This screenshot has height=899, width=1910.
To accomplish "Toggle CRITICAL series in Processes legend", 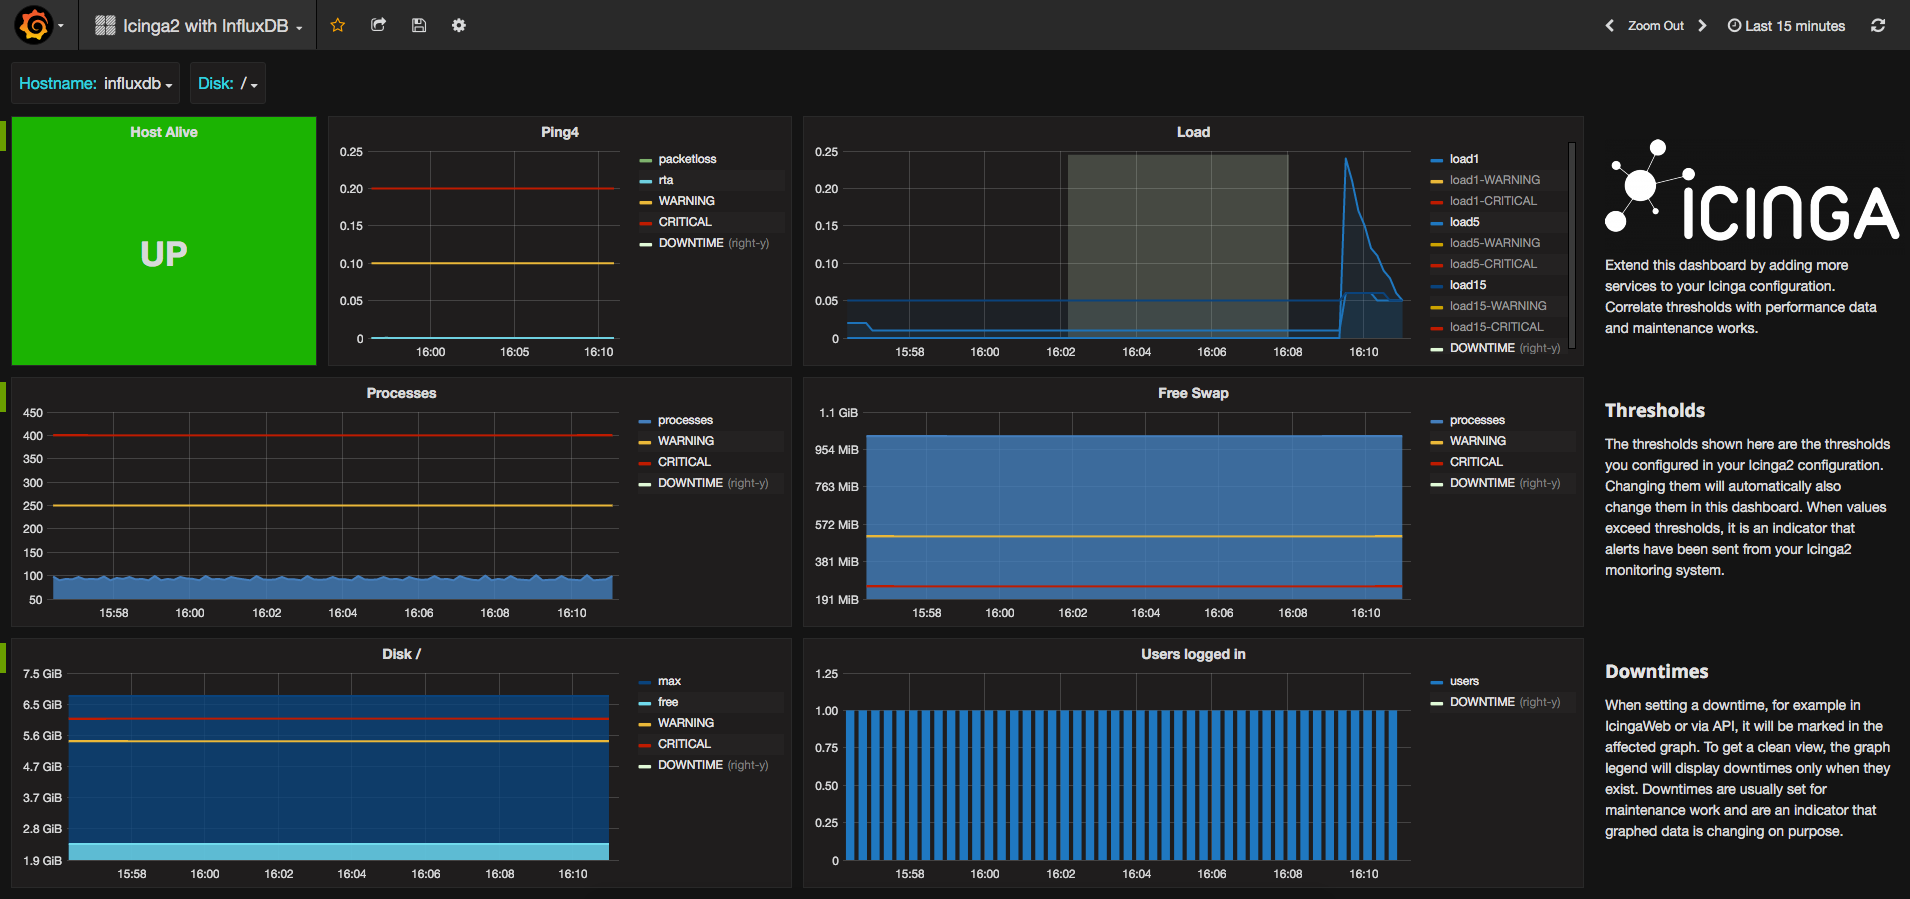I will coord(684,462).
